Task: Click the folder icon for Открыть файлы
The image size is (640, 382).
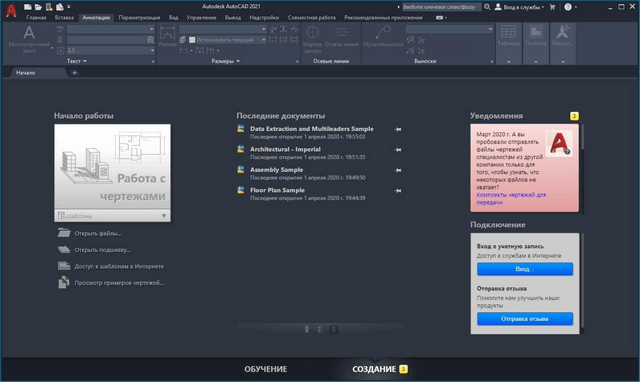Action: [x=64, y=233]
